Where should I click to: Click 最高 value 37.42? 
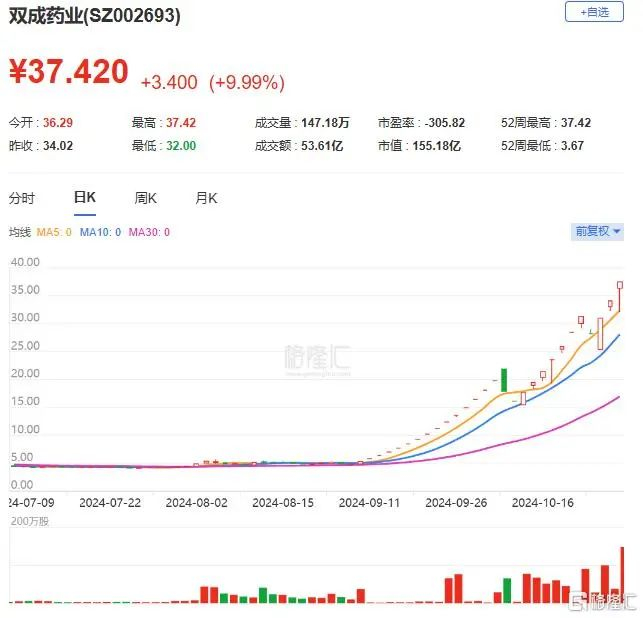point(181,123)
